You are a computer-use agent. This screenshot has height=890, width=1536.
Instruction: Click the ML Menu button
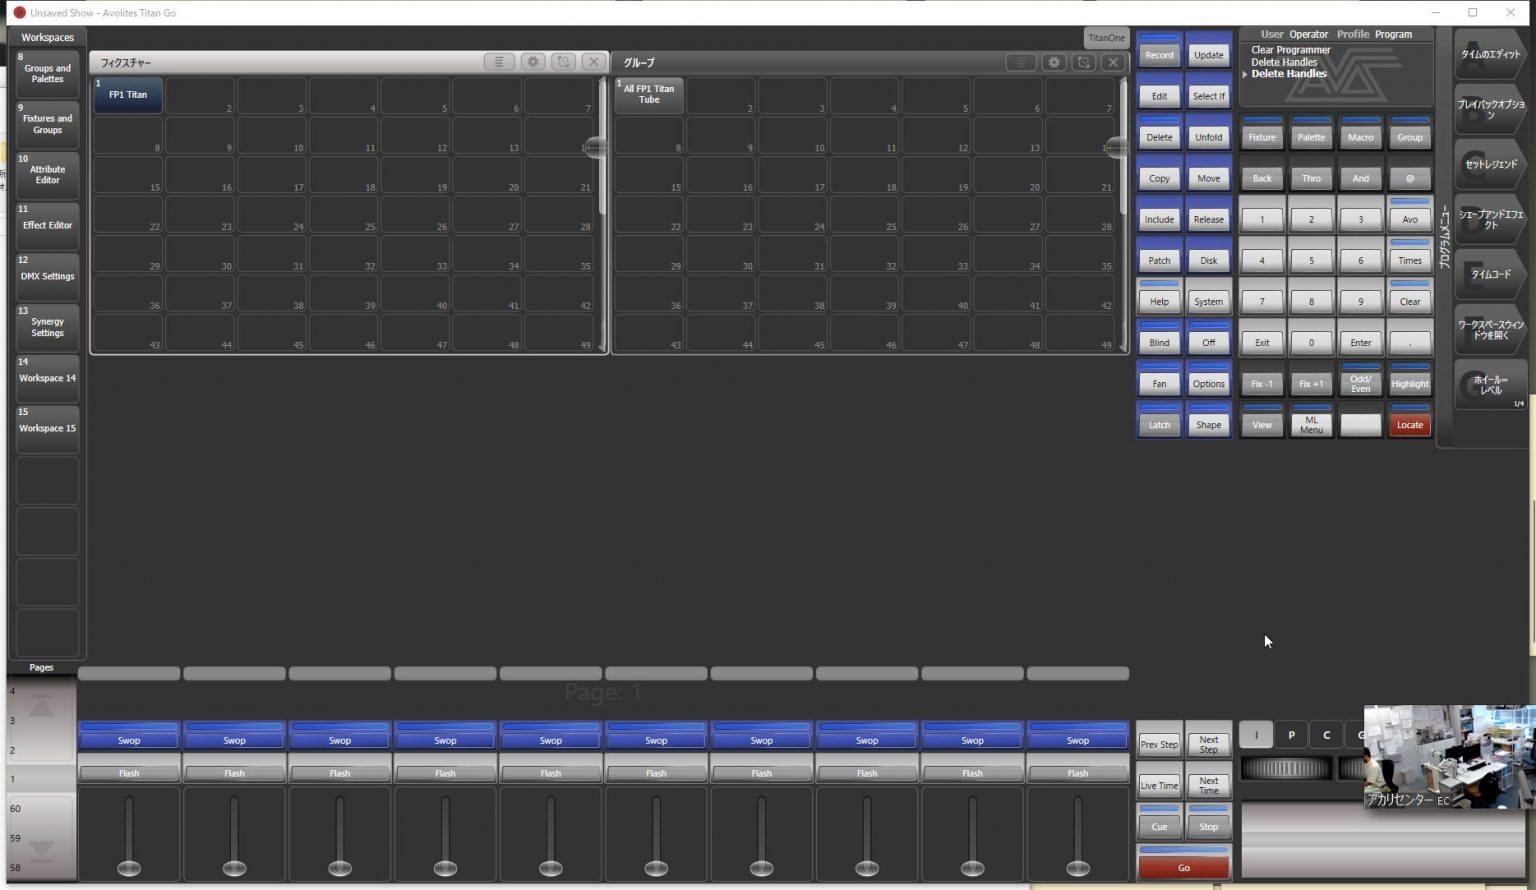[1311, 424]
